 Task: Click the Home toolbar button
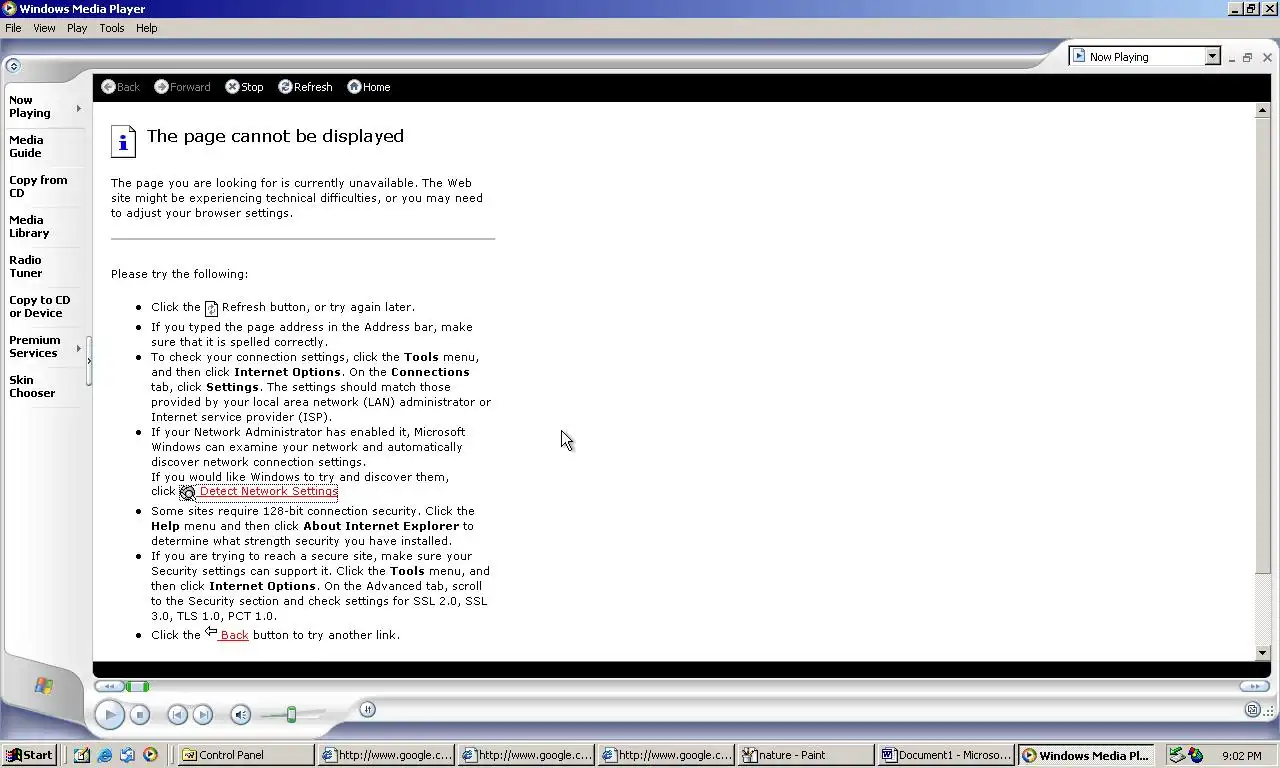click(369, 87)
